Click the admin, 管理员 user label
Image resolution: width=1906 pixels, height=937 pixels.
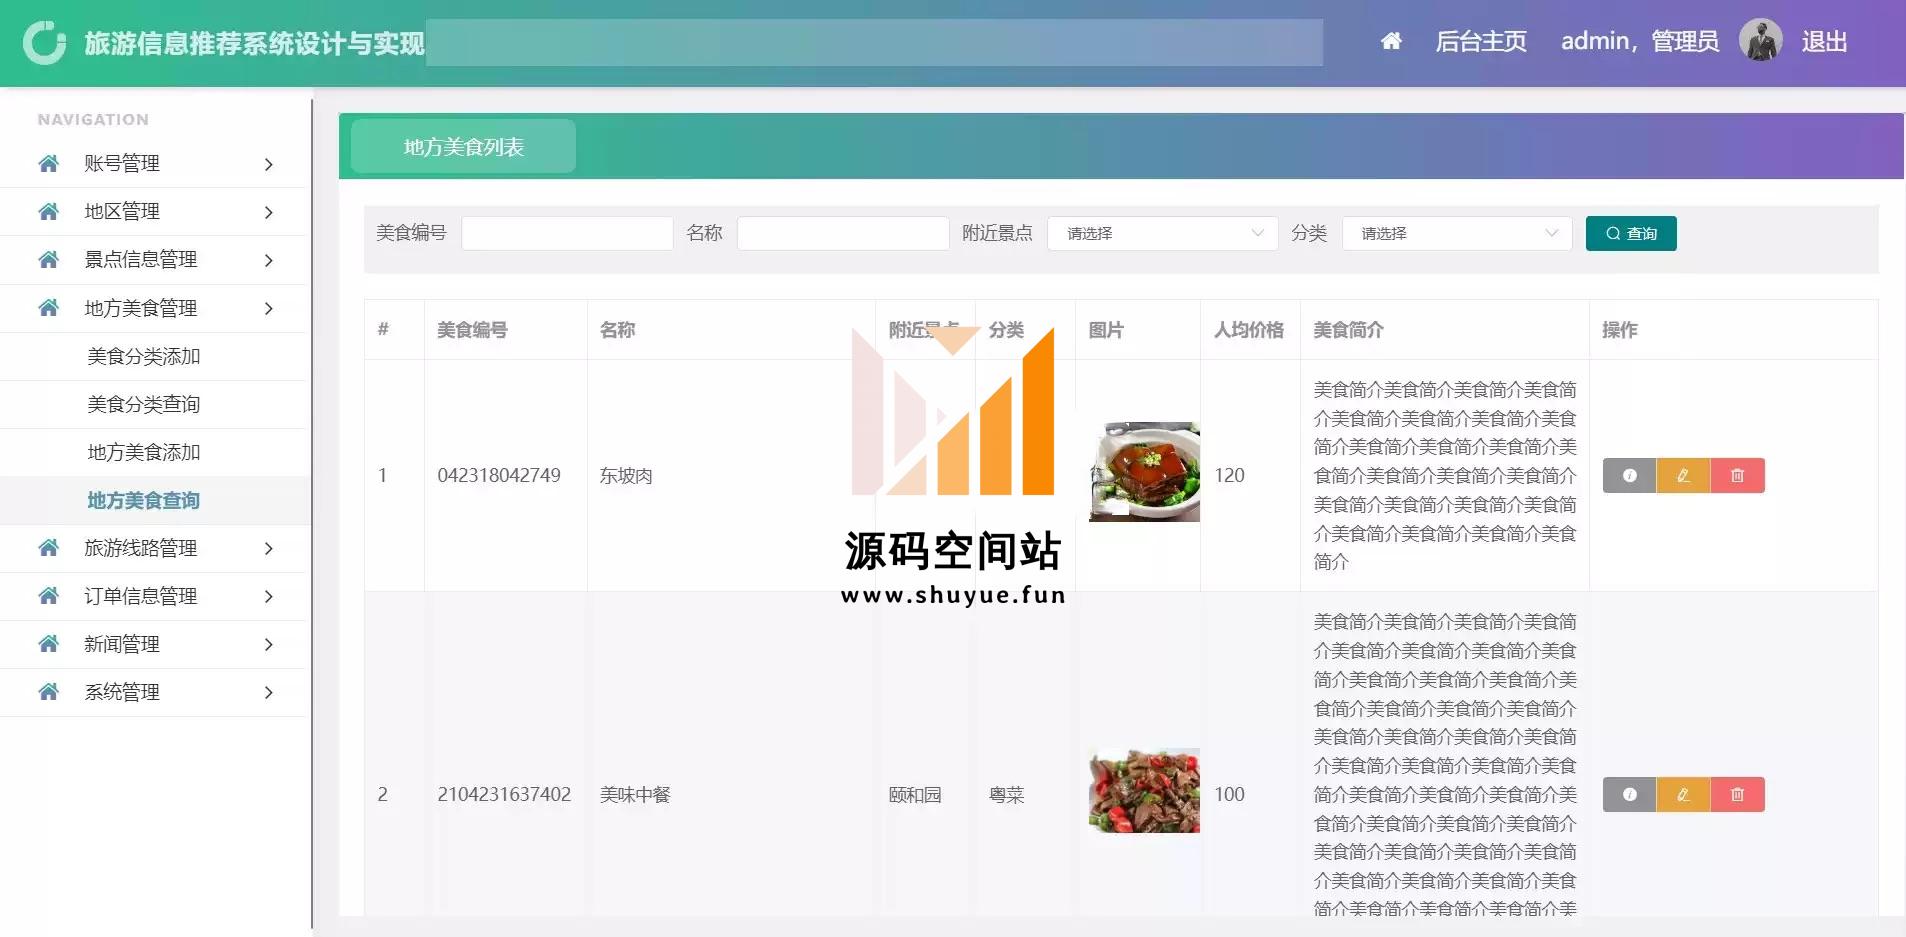point(1640,41)
